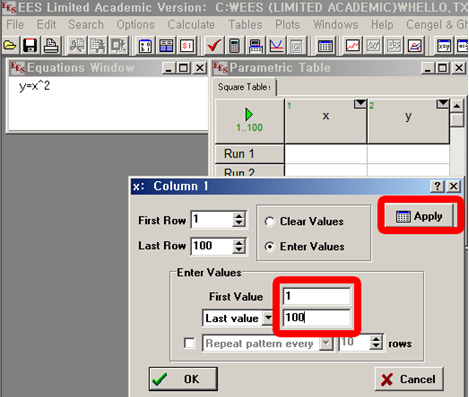
Task: Click the red checkmark Check Equations icon
Action: tap(214, 45)
